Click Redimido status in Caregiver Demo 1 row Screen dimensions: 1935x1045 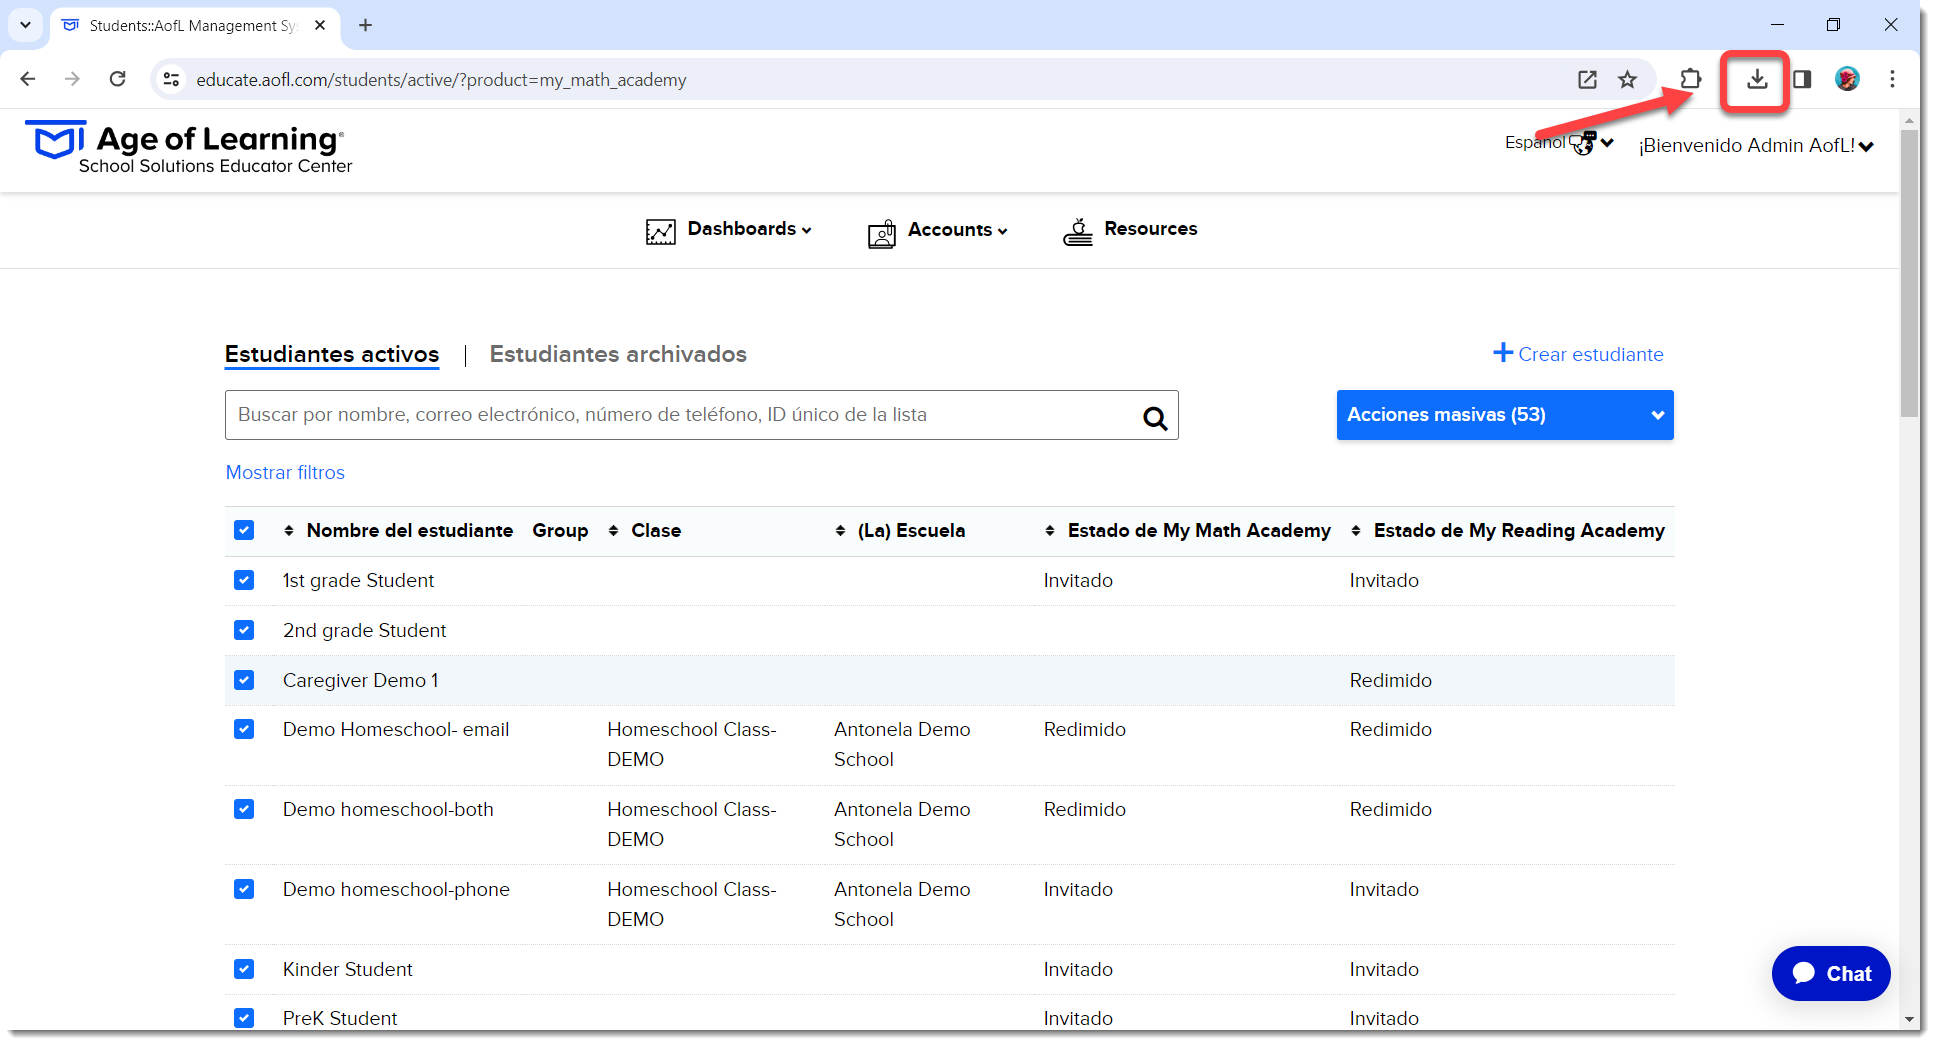pyautogui.click(x=1390, y=680)
